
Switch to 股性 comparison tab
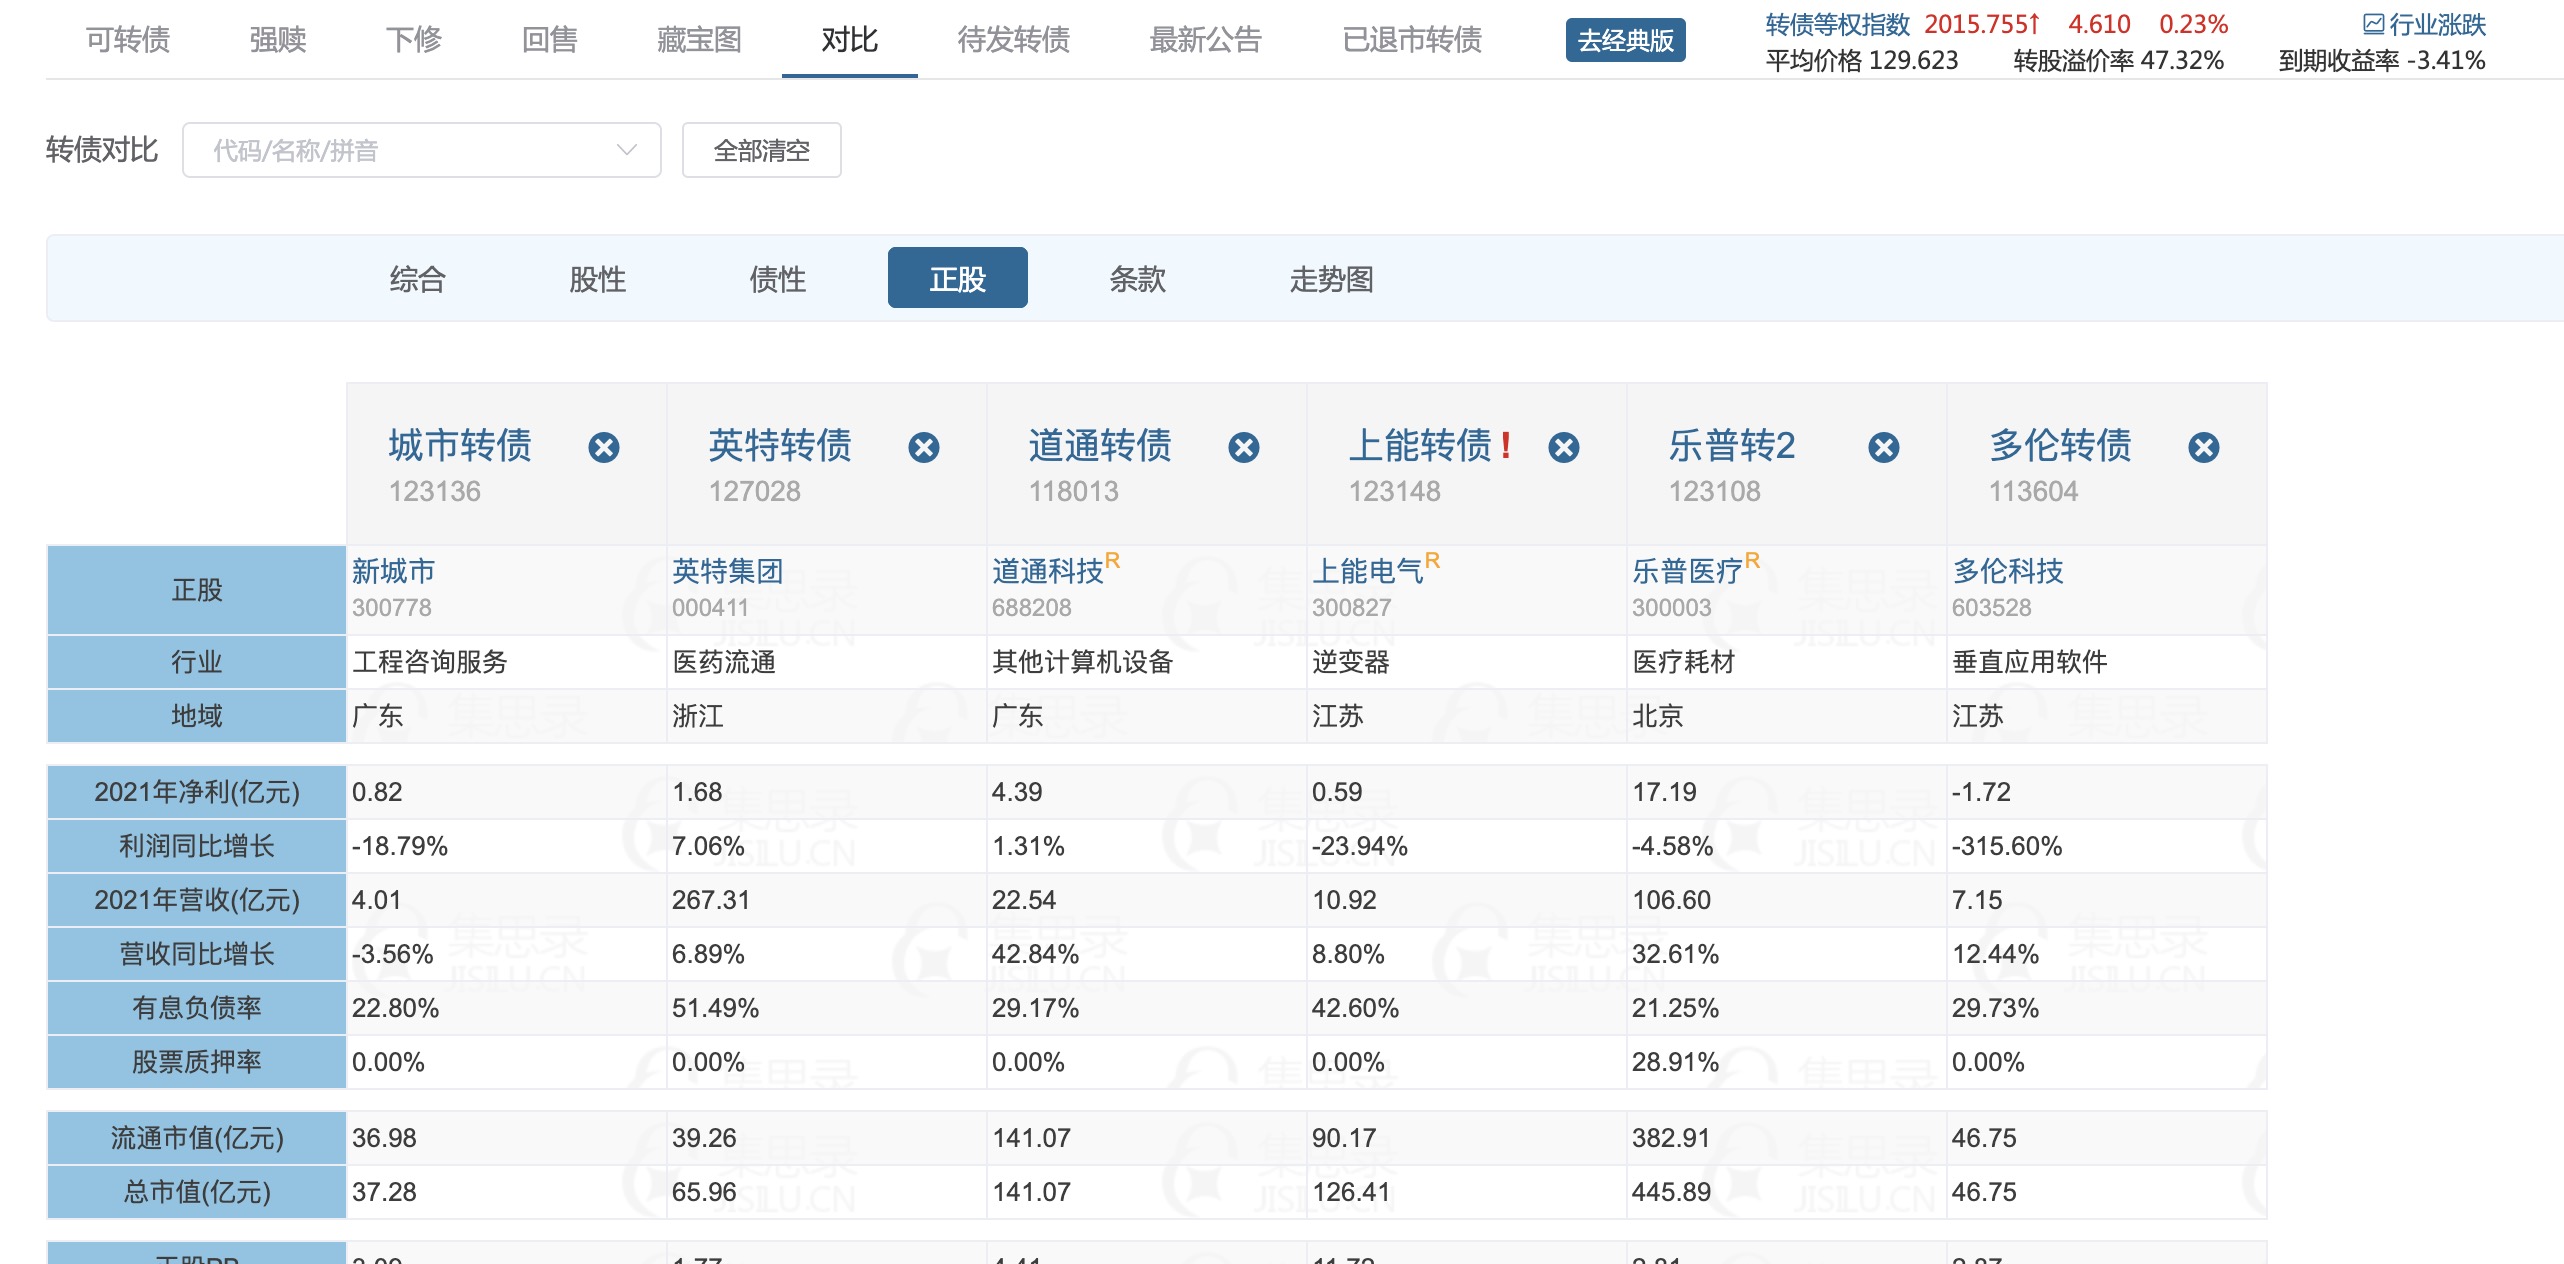tap(597, 278)
